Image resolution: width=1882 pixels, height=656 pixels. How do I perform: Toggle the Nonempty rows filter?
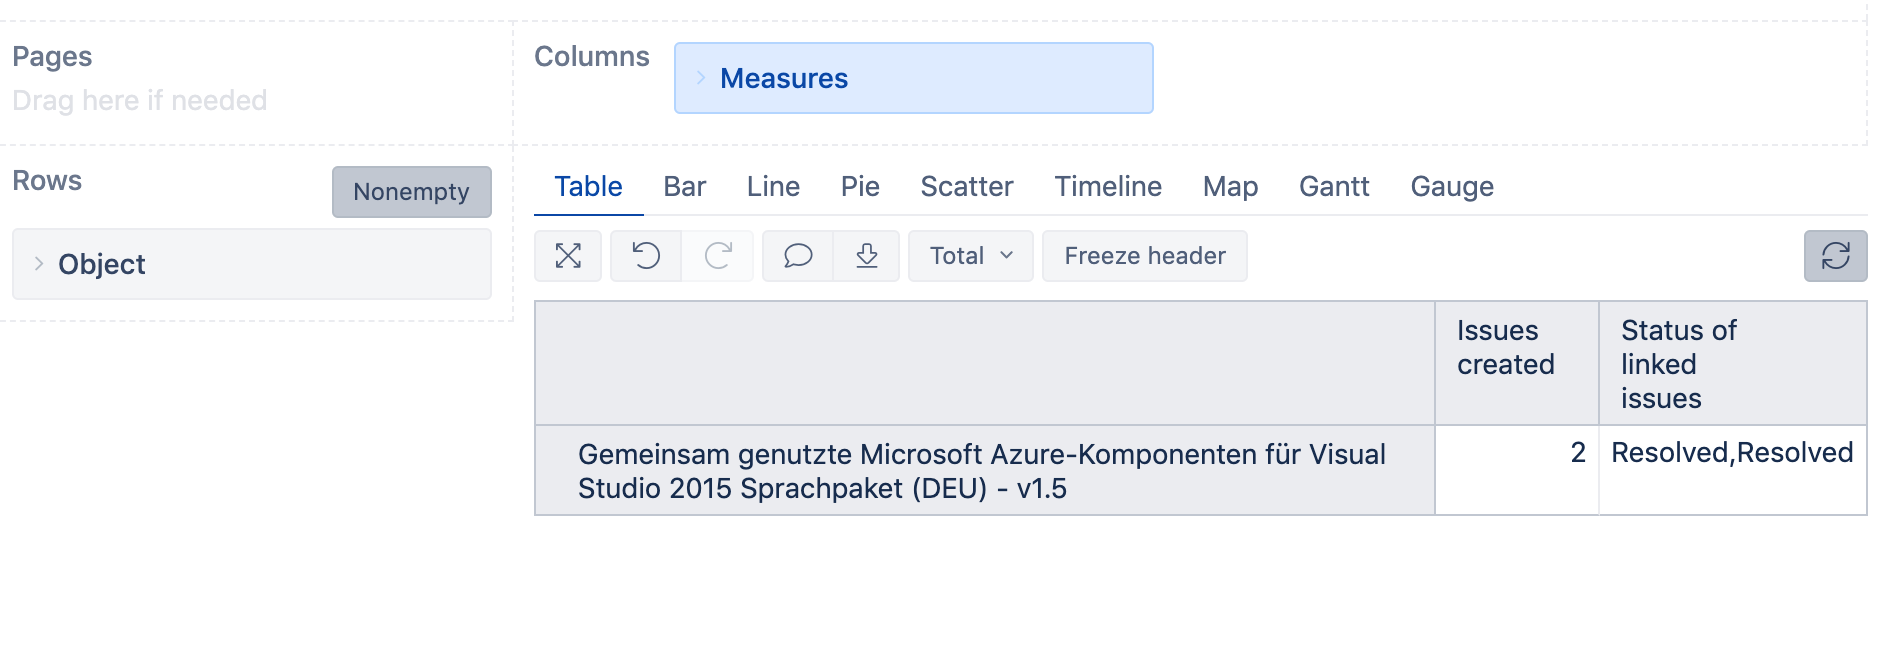pos(411,192)
